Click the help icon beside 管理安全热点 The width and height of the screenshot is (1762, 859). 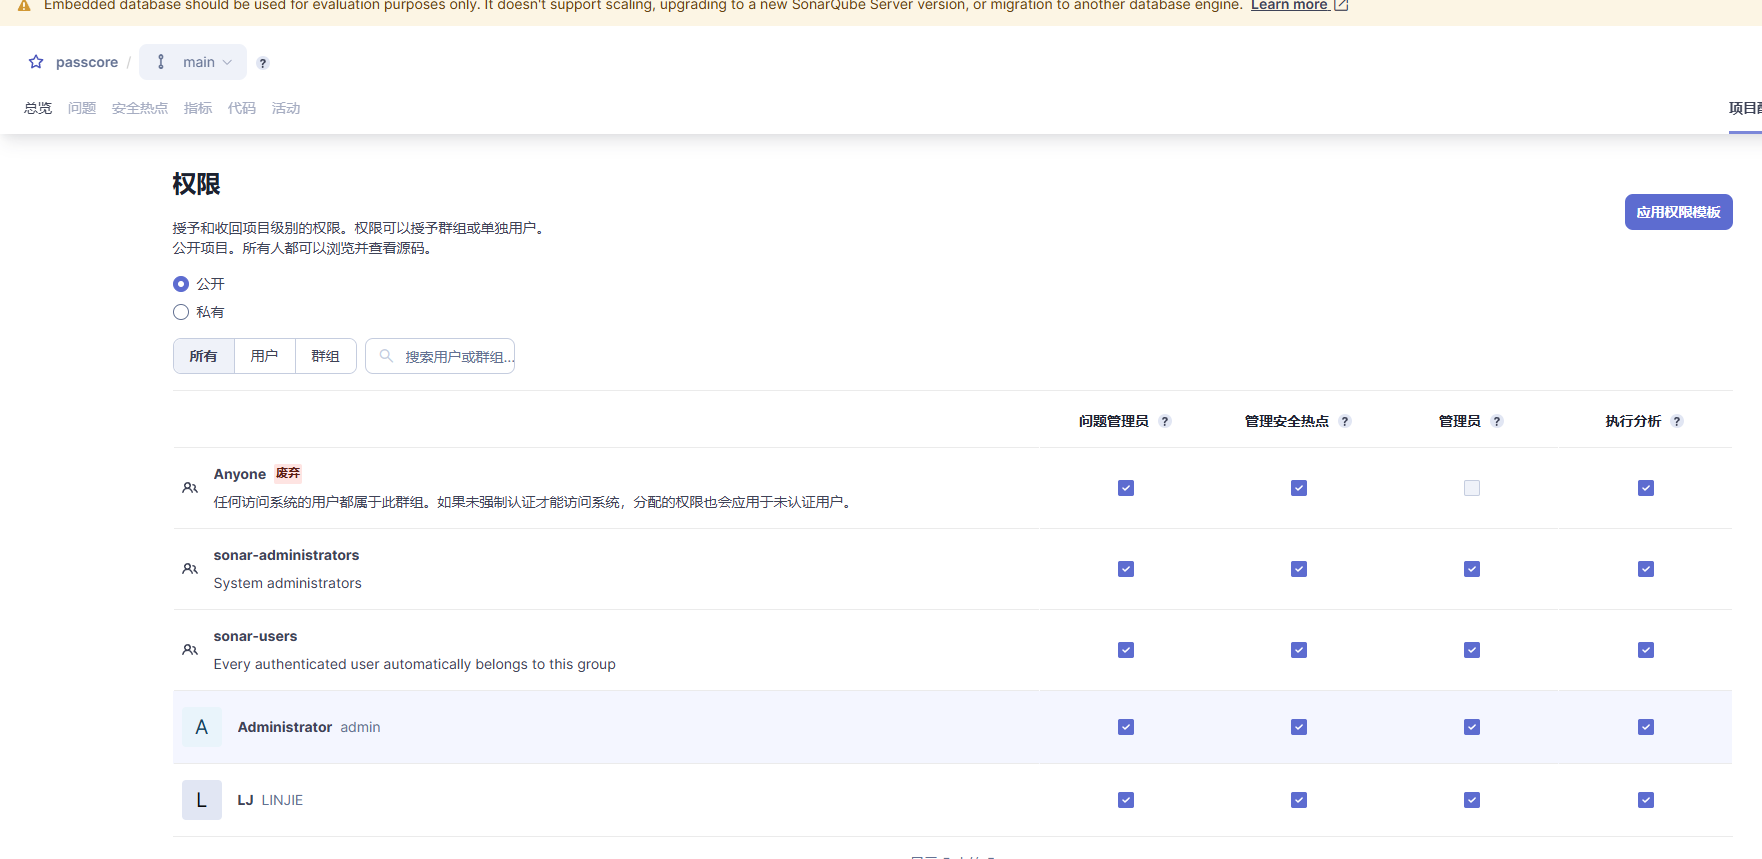1345,422
